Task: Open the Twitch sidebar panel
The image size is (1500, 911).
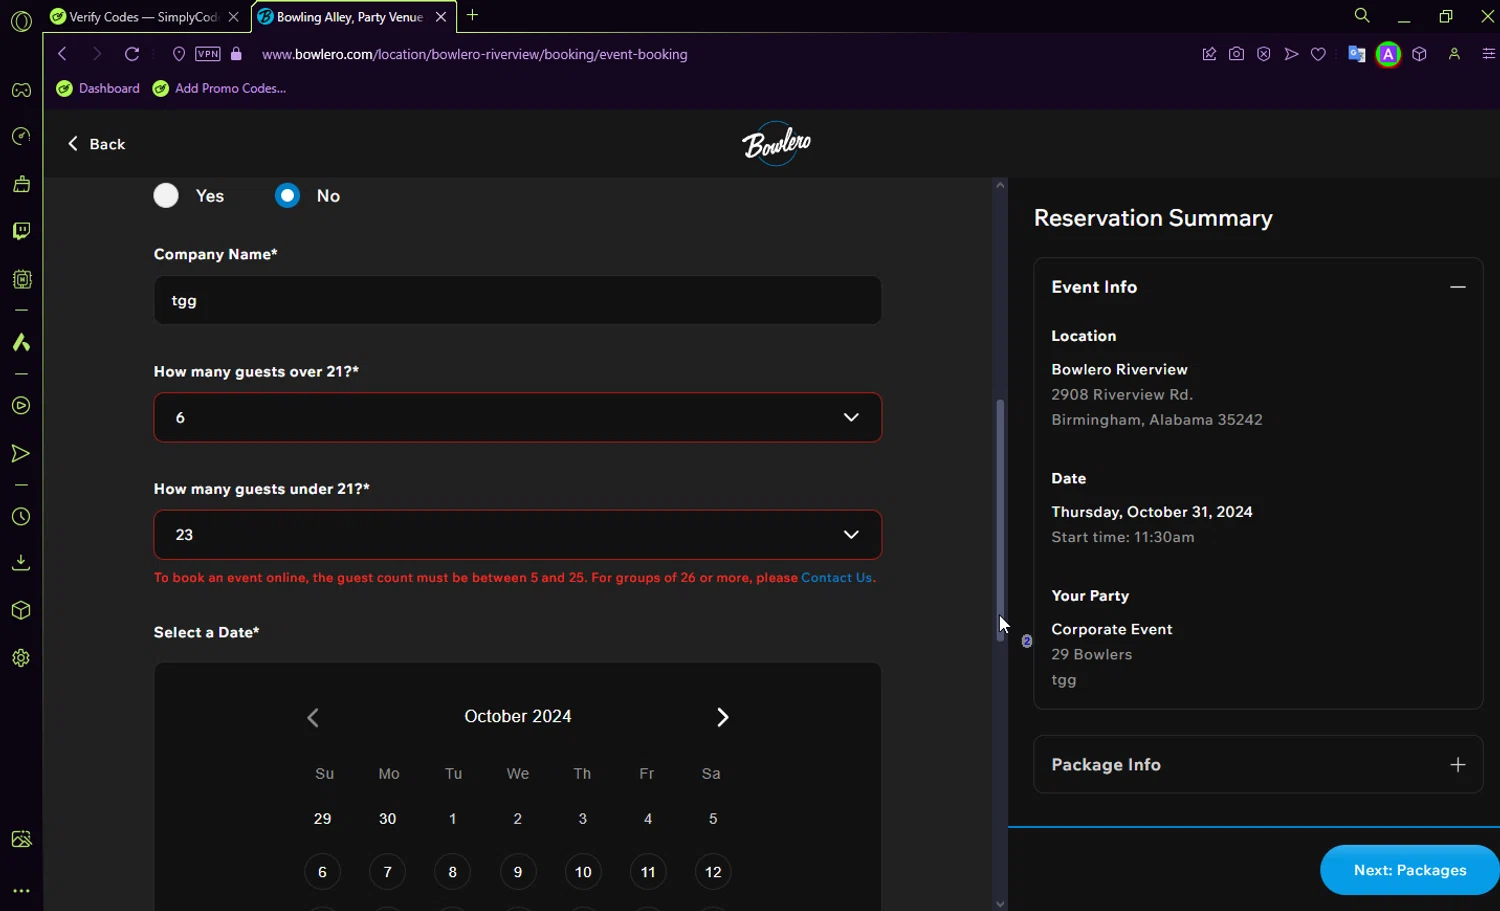Action: (x=21, y=232)
